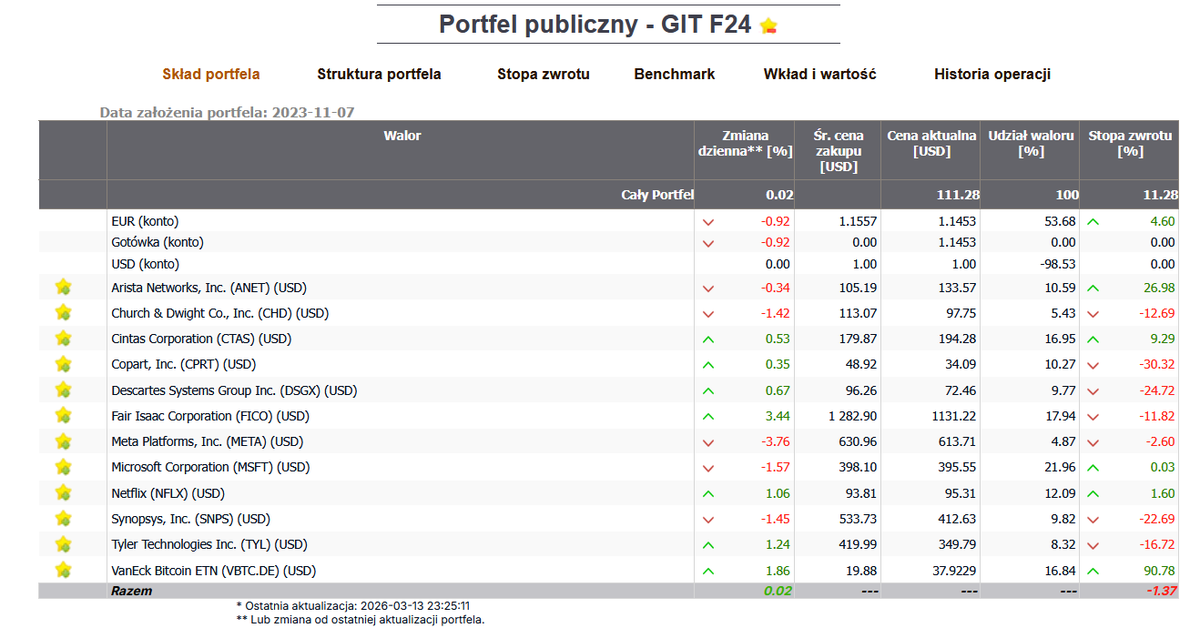Screen dimensions: 1200x628
Task: Open the Copart, Inc. (CPRT) security
Action: pyautogui.click(x=183, y=364)
